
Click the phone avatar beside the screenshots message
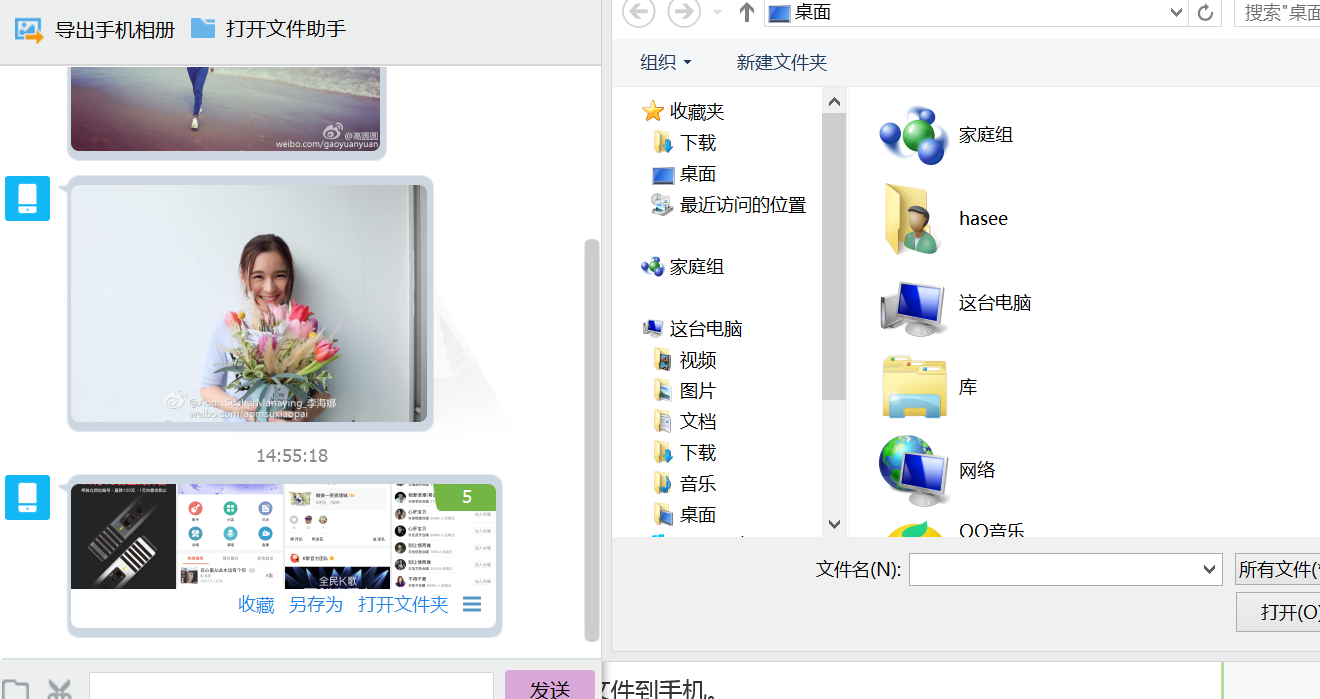click(27, 497)
